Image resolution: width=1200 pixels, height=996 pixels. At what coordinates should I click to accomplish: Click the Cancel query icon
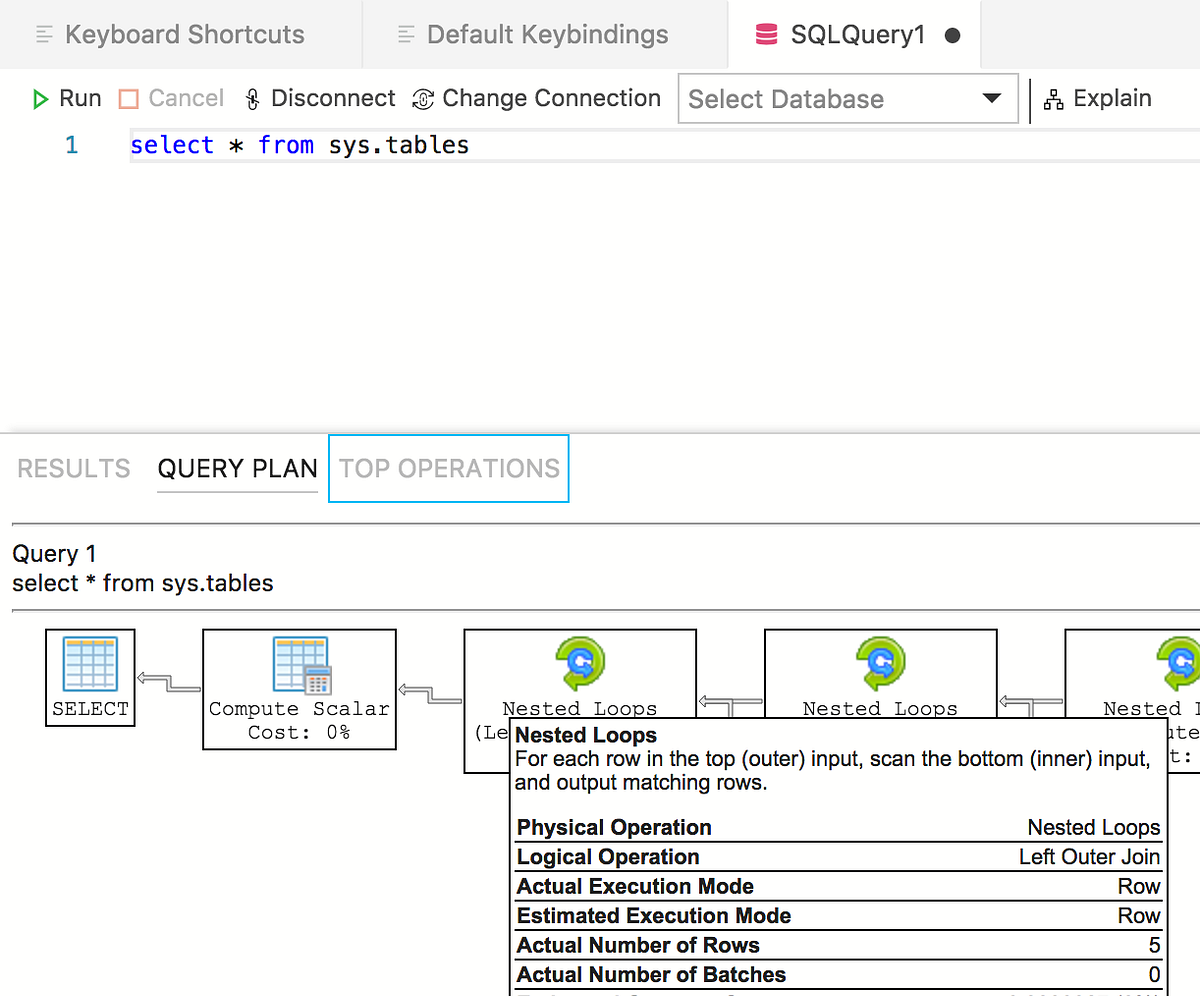coord(127,98)
